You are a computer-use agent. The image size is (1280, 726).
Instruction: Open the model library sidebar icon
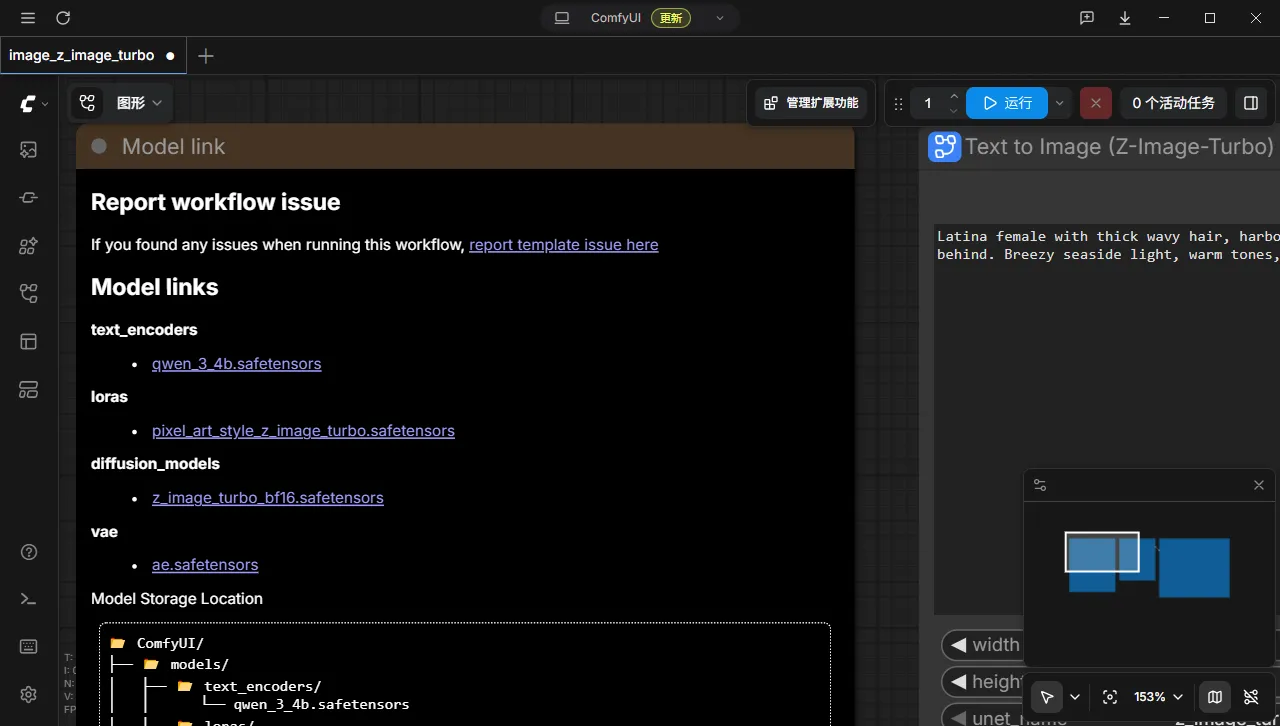[x=28, y=246]
